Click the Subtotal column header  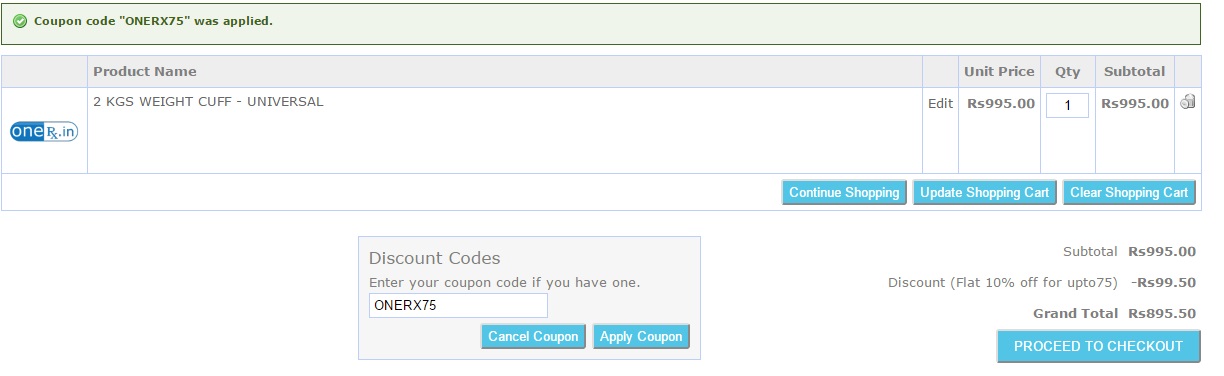tap(1134, 71)
